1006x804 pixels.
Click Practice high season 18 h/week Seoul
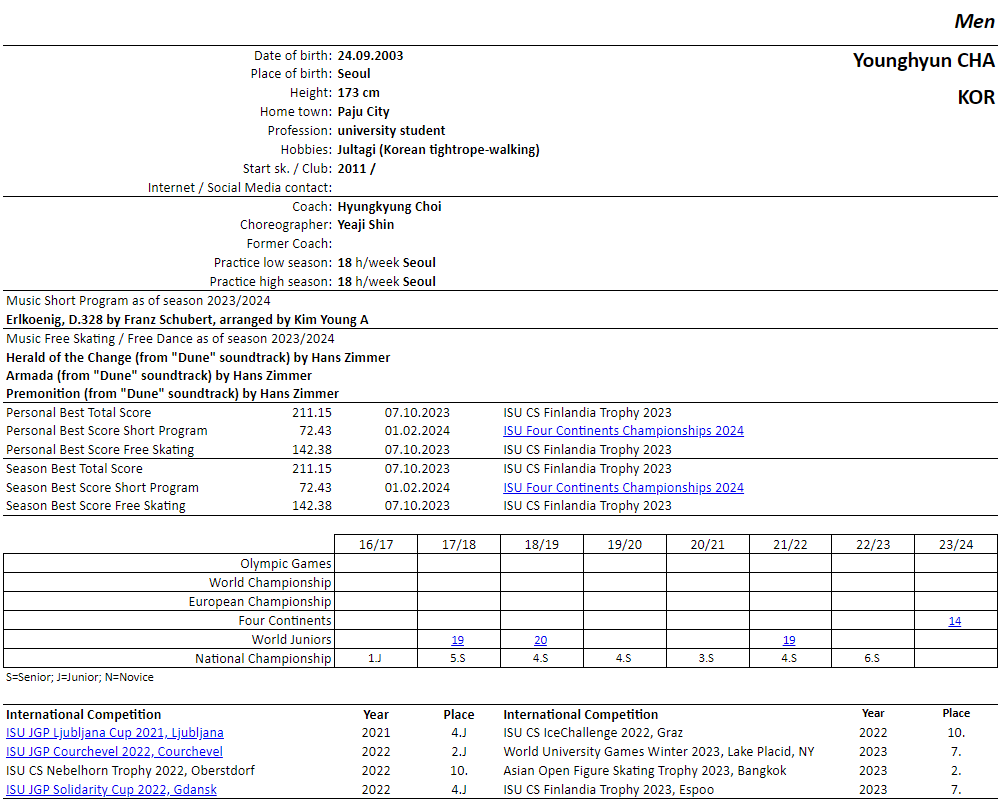coord(386,282)
